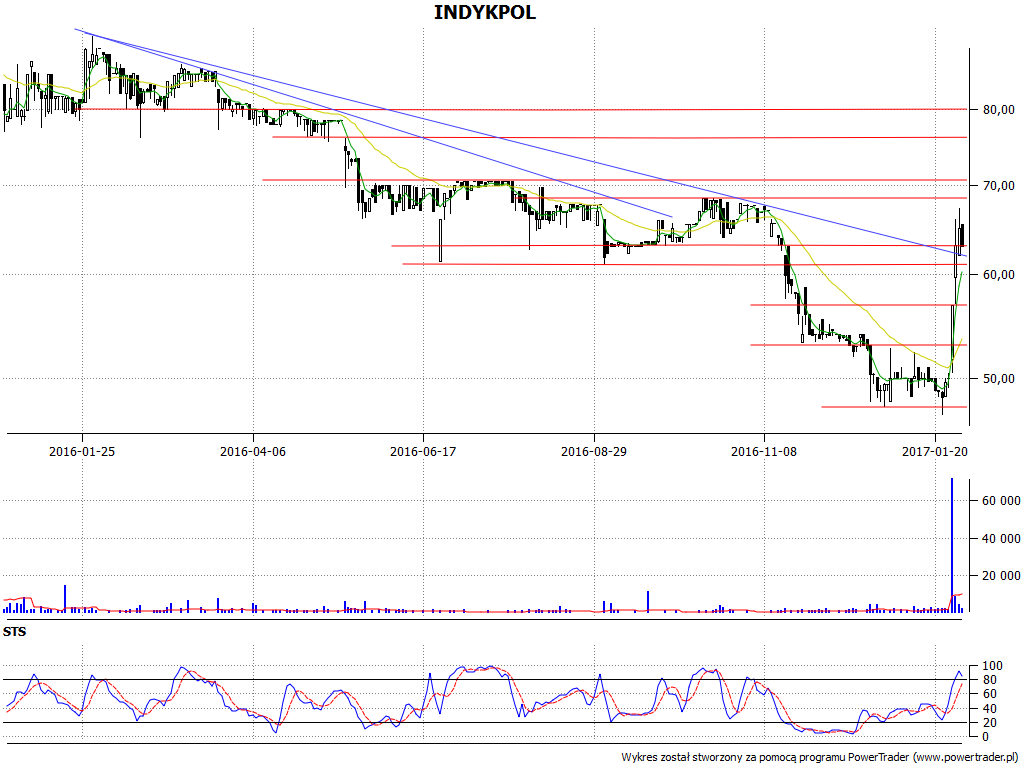The image size is (1024, 768).
Task: Select the 2017-01-20 date label
Action: [935, 451]
